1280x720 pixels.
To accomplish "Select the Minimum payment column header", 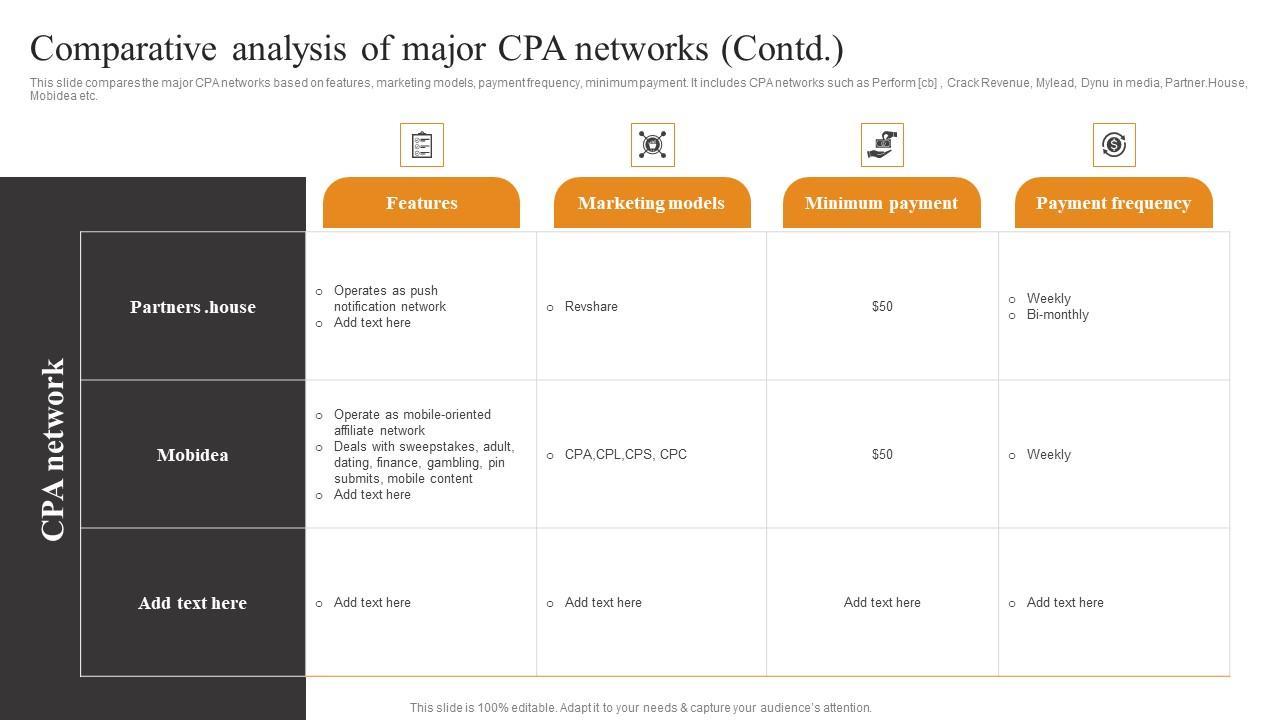I will click(x=881, y=203).
